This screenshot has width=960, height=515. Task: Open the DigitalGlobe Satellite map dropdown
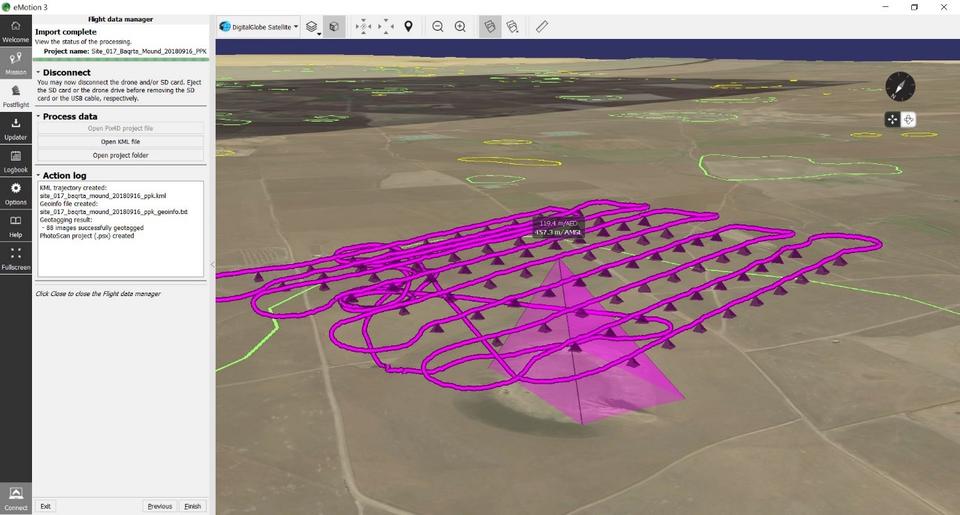pyautogui.click(x=259, y=27)
